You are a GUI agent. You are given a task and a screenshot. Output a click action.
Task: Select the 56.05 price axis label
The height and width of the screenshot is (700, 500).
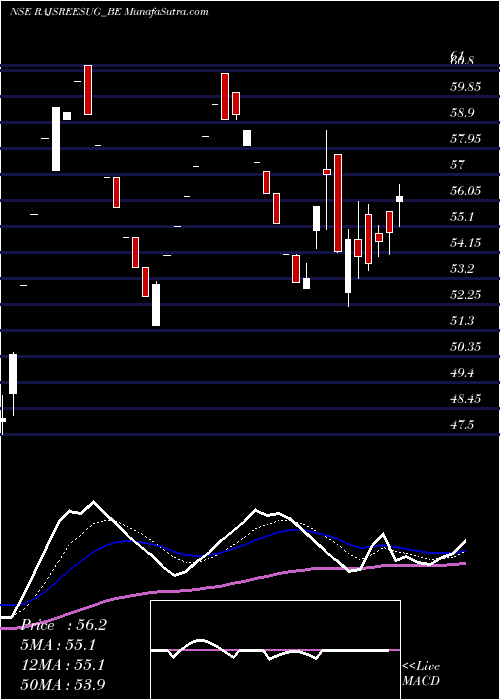466,191
